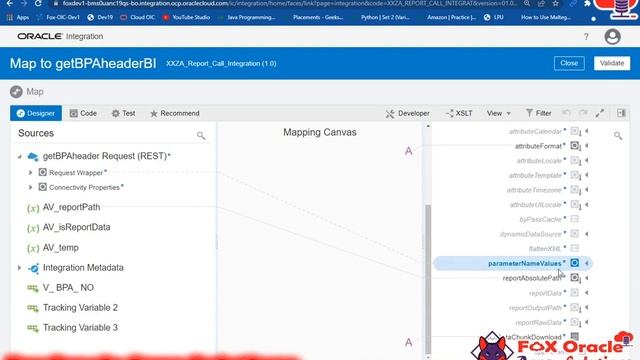
Task: Select the byPassCache target element
Action: click(x=540, y=220)
